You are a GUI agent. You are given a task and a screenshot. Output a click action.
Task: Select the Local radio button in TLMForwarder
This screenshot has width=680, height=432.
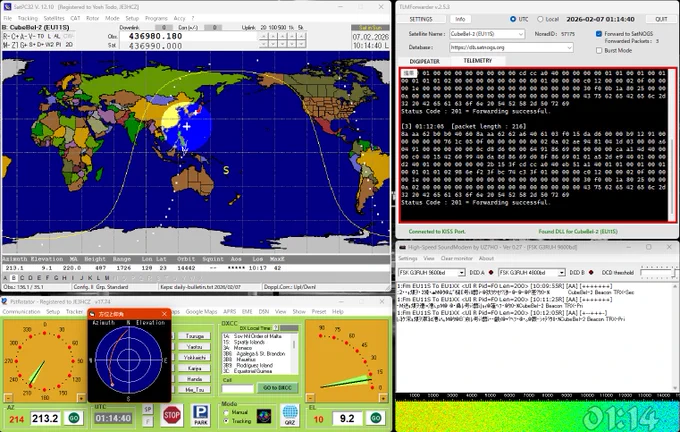[540, 19]
